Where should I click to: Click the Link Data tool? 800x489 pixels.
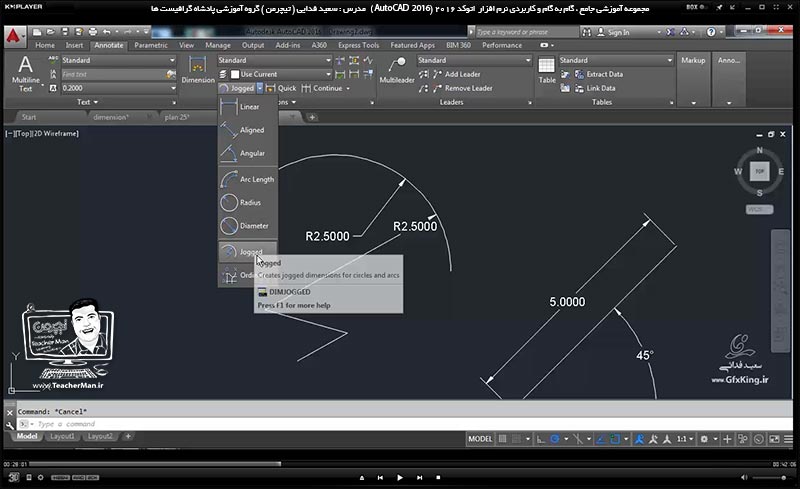[595, 88]
